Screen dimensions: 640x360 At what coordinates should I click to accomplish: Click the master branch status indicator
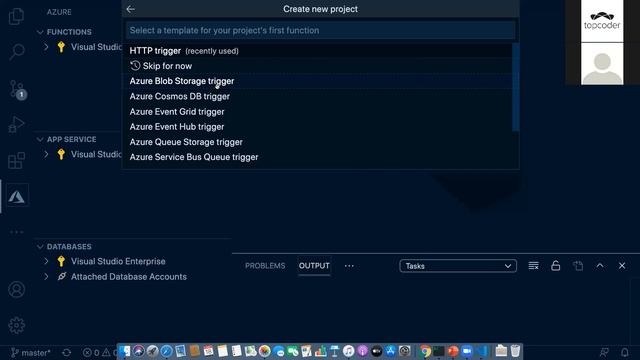click(31, 353)
